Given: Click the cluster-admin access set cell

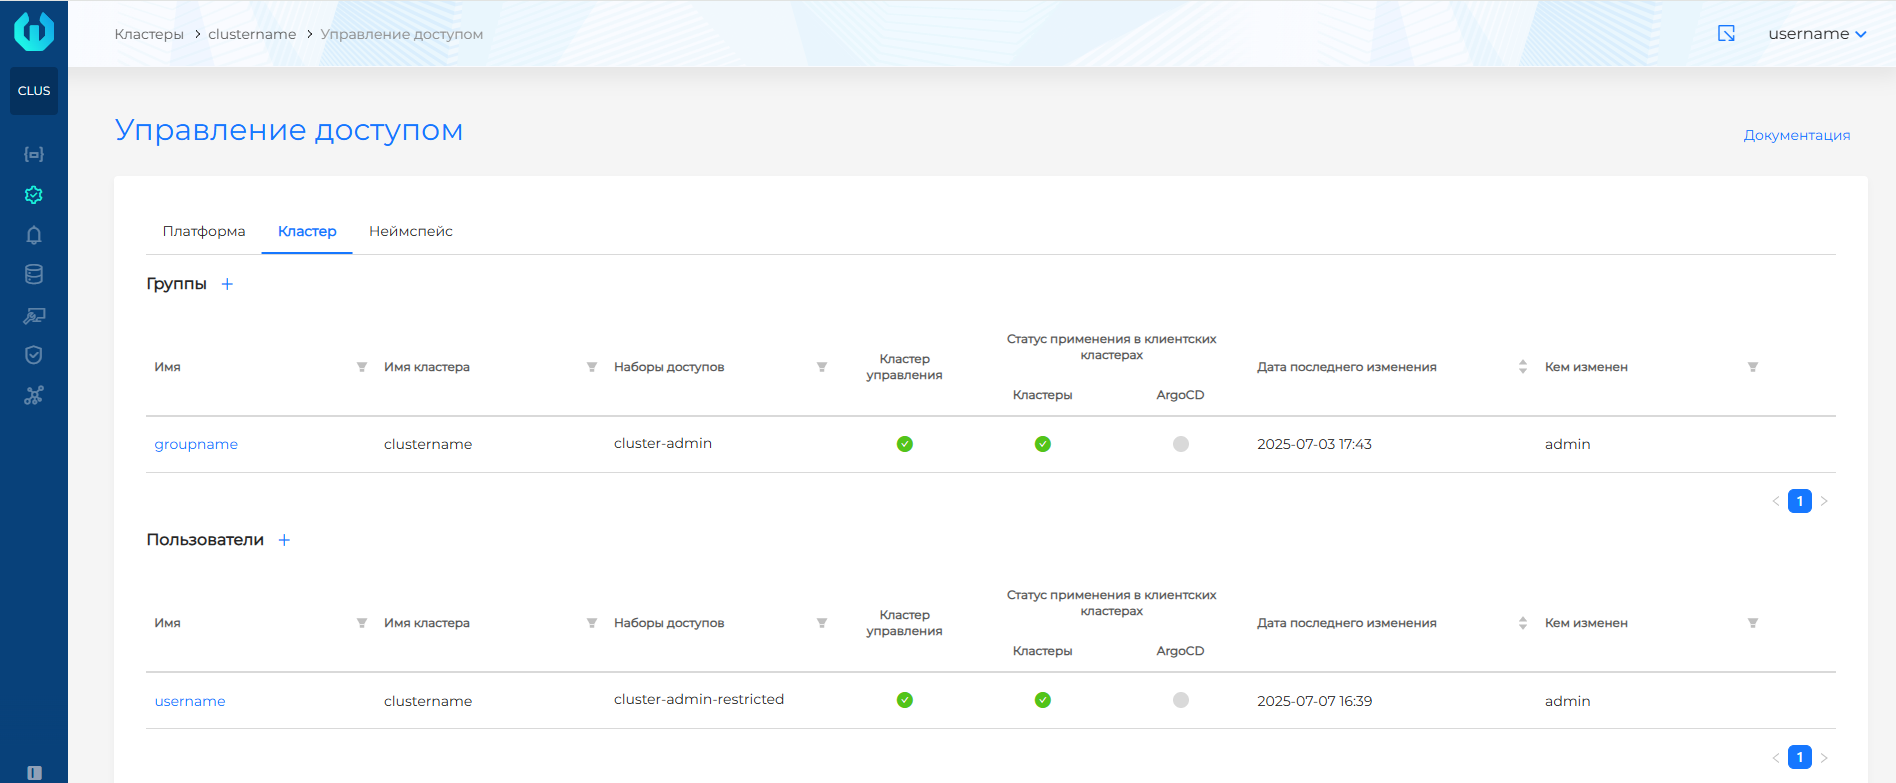Looking at the screenshot, I should point(663,443).
